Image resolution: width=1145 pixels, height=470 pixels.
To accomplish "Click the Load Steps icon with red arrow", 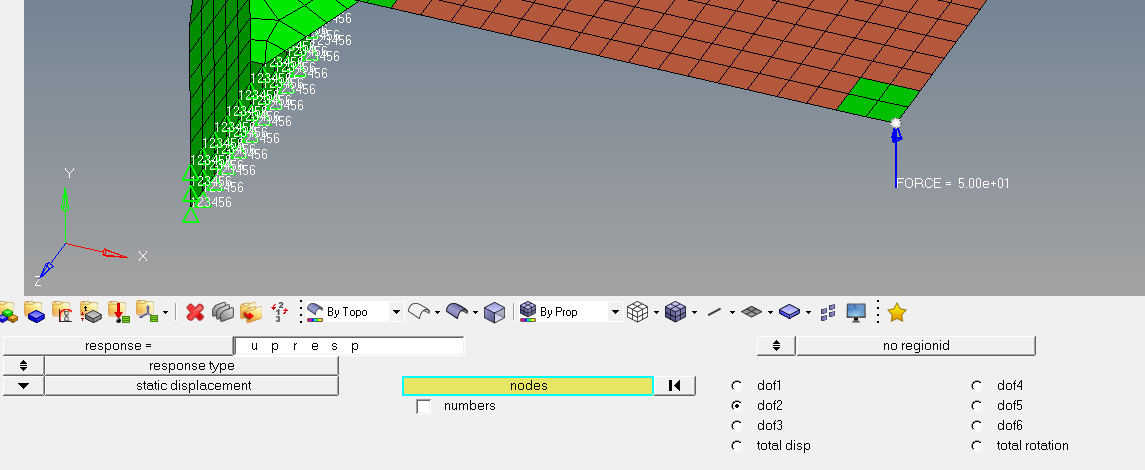I will (x=118, y=312).
